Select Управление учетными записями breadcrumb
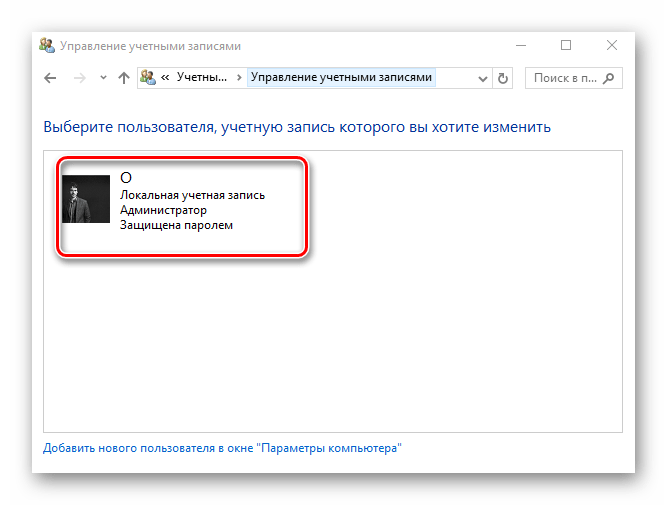 [x=341, y=78]
